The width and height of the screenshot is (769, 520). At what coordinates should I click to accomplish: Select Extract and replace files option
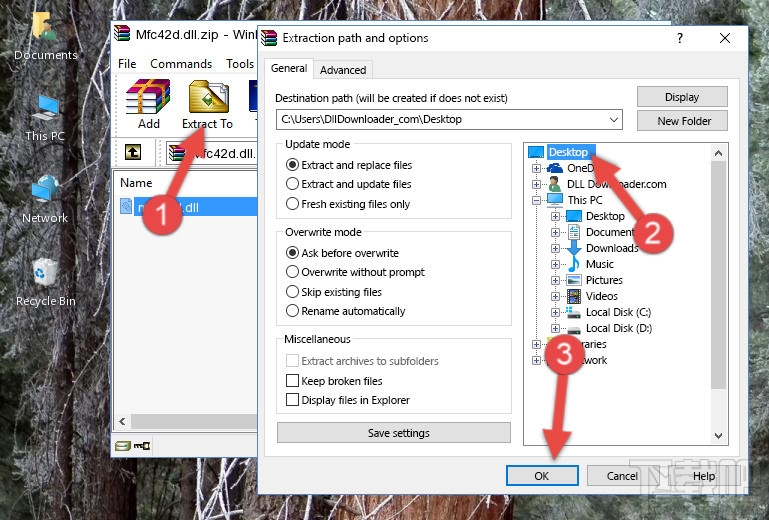[x=349, y=165]
